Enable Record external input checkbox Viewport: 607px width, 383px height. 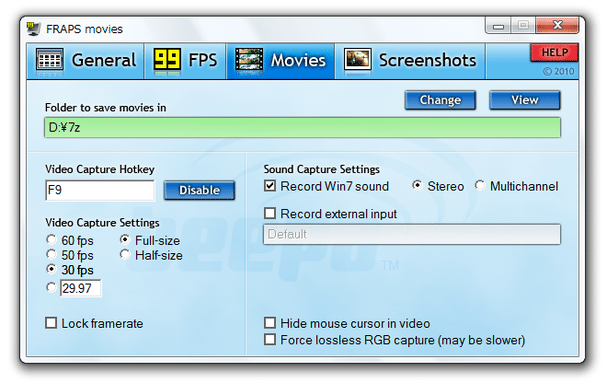pos(270,213)
